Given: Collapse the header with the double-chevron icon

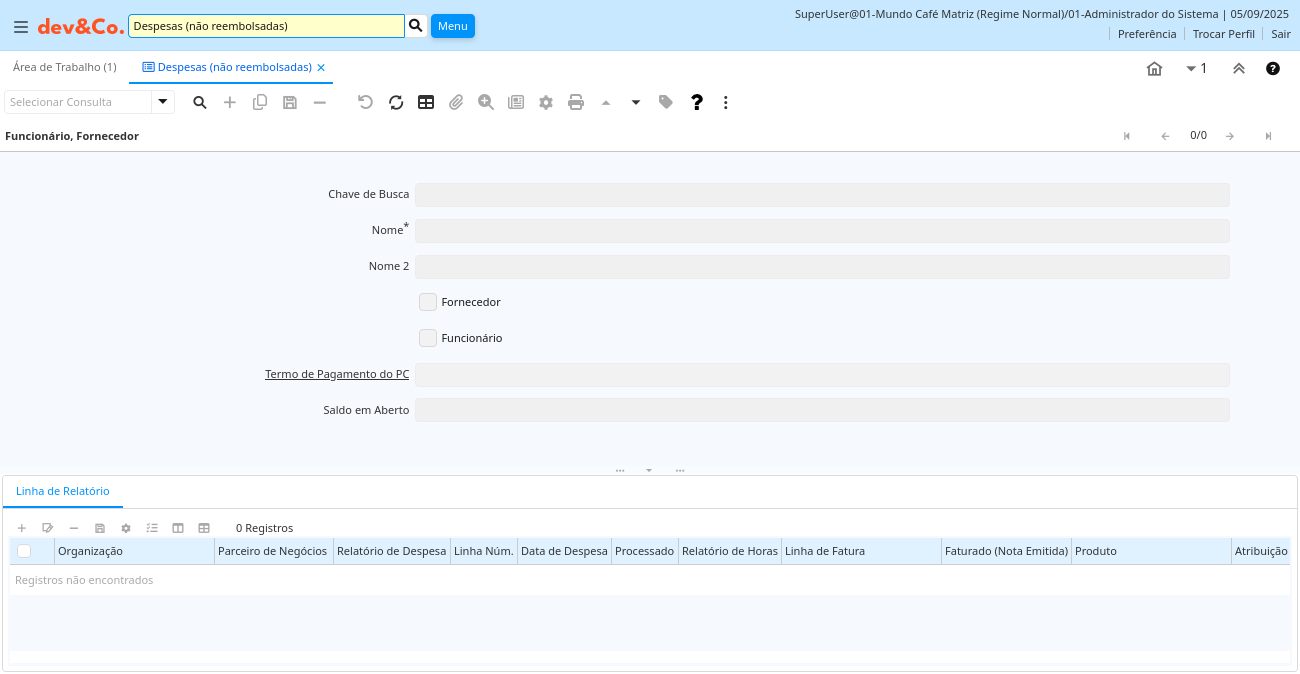Looking at the screenshot, I should coord(1239,69).
